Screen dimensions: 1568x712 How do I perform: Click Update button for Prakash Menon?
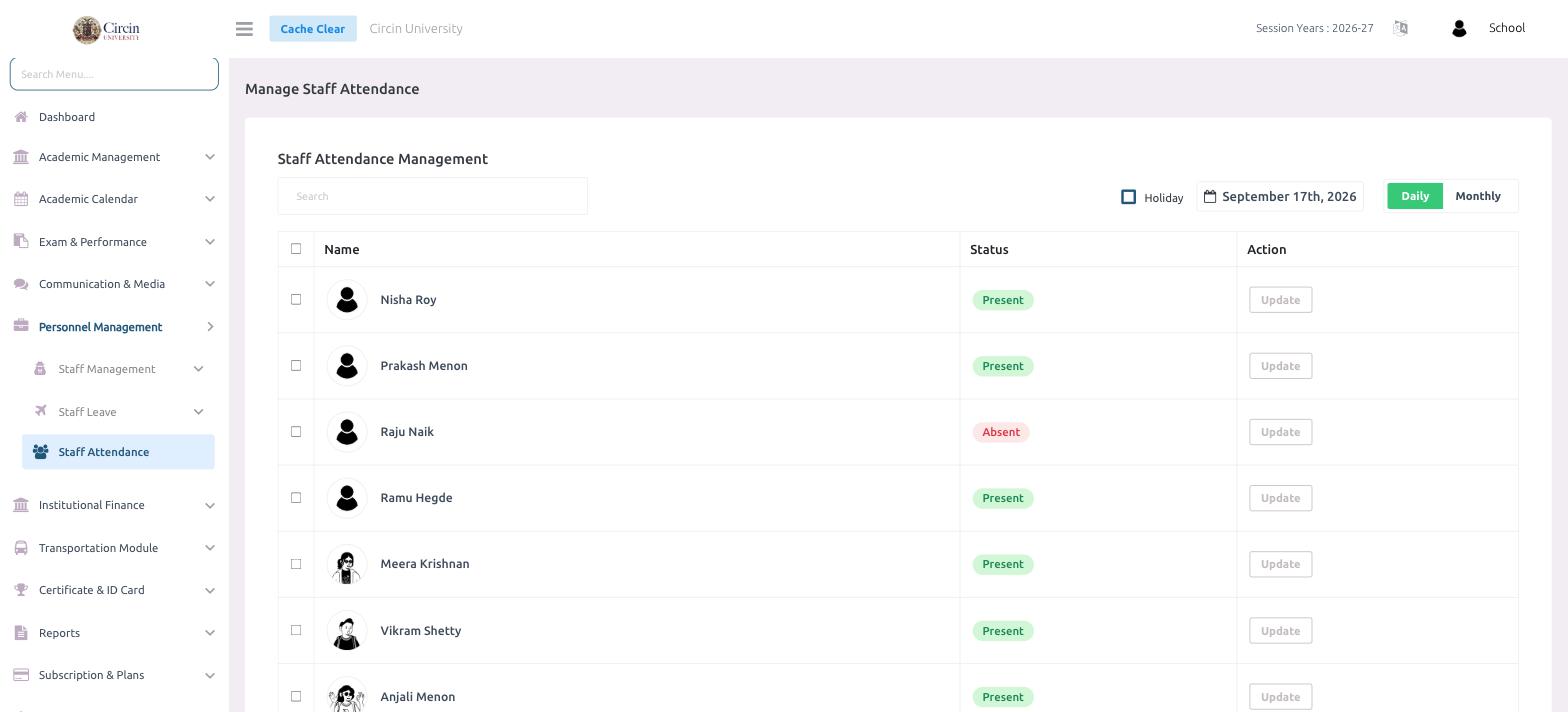pos(1280,366)
